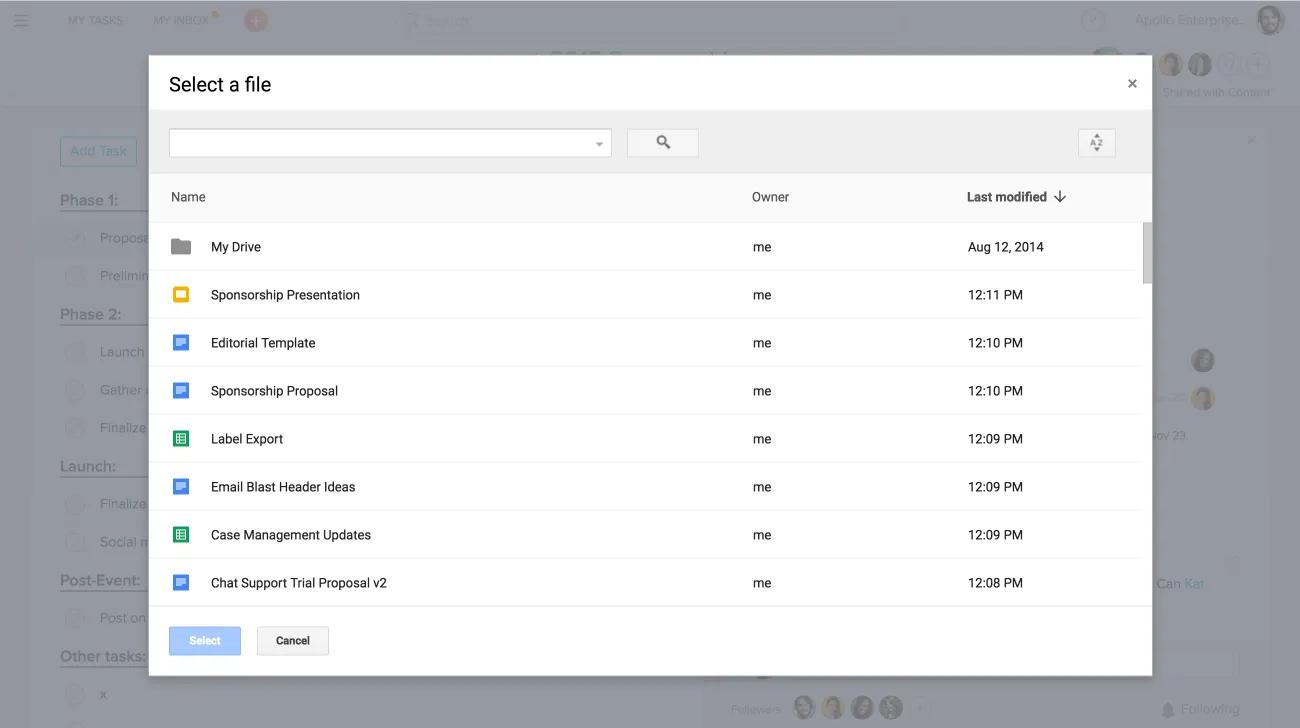Open the My Drive folder icon
Viewport: 1300px width, 728px height.
[x=183, y=246]
